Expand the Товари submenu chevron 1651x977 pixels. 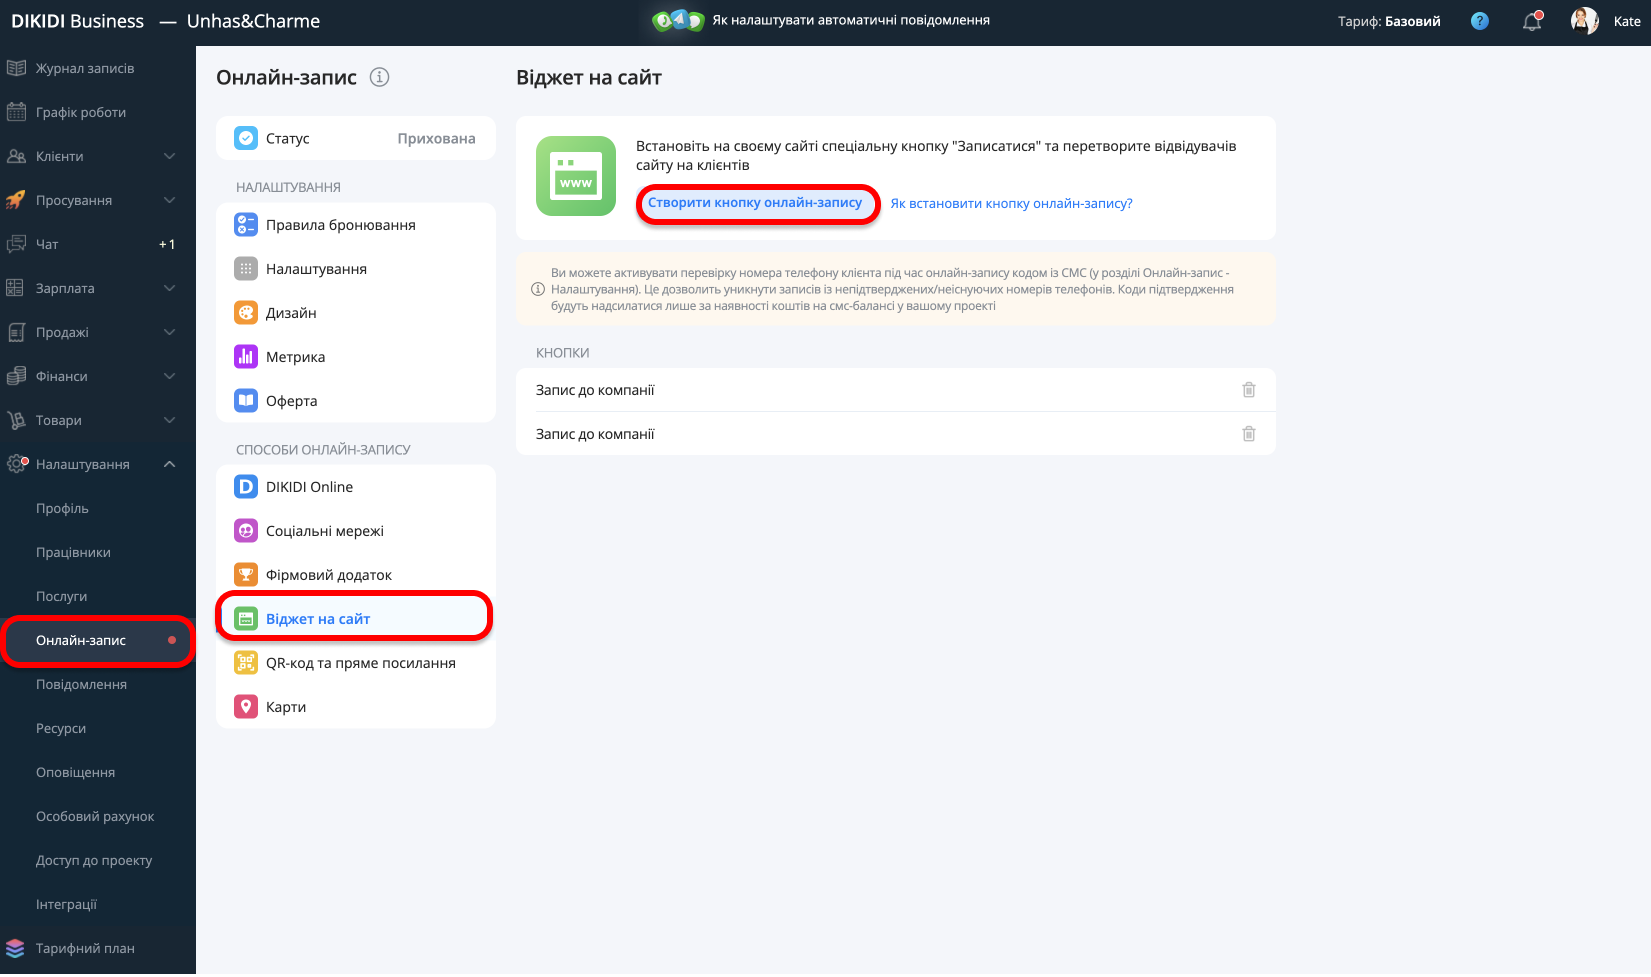point(170,420)
